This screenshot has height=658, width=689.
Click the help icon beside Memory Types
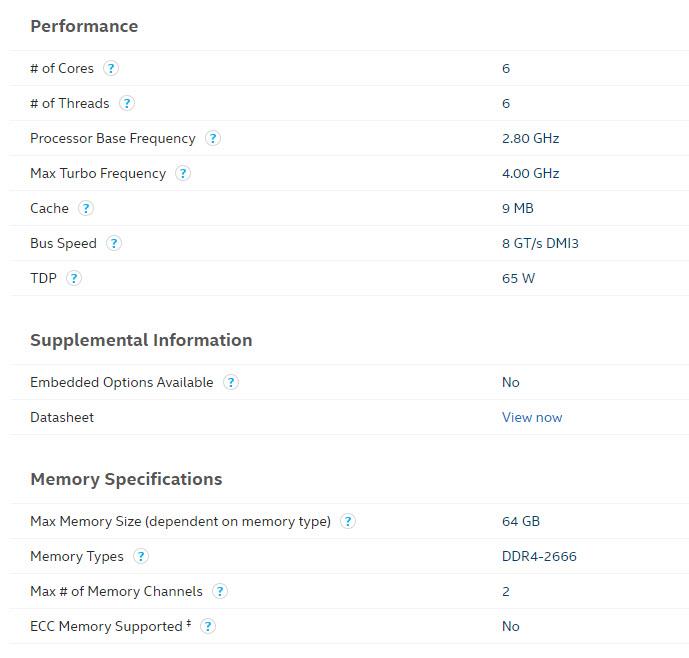141,556
